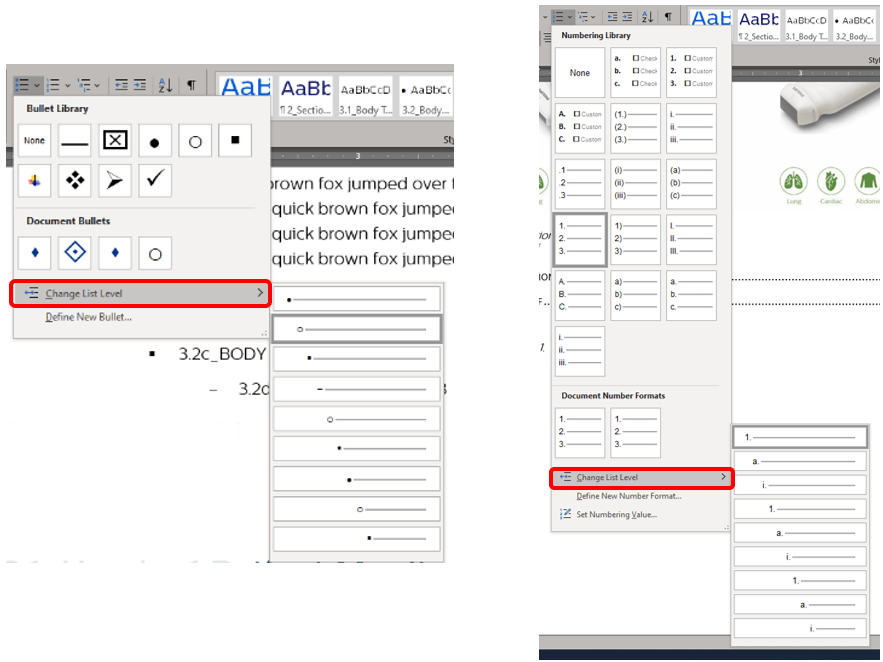Pick the boxed X bullet style
This screenshot has width=883, height=662.
[x=115, y=141]
